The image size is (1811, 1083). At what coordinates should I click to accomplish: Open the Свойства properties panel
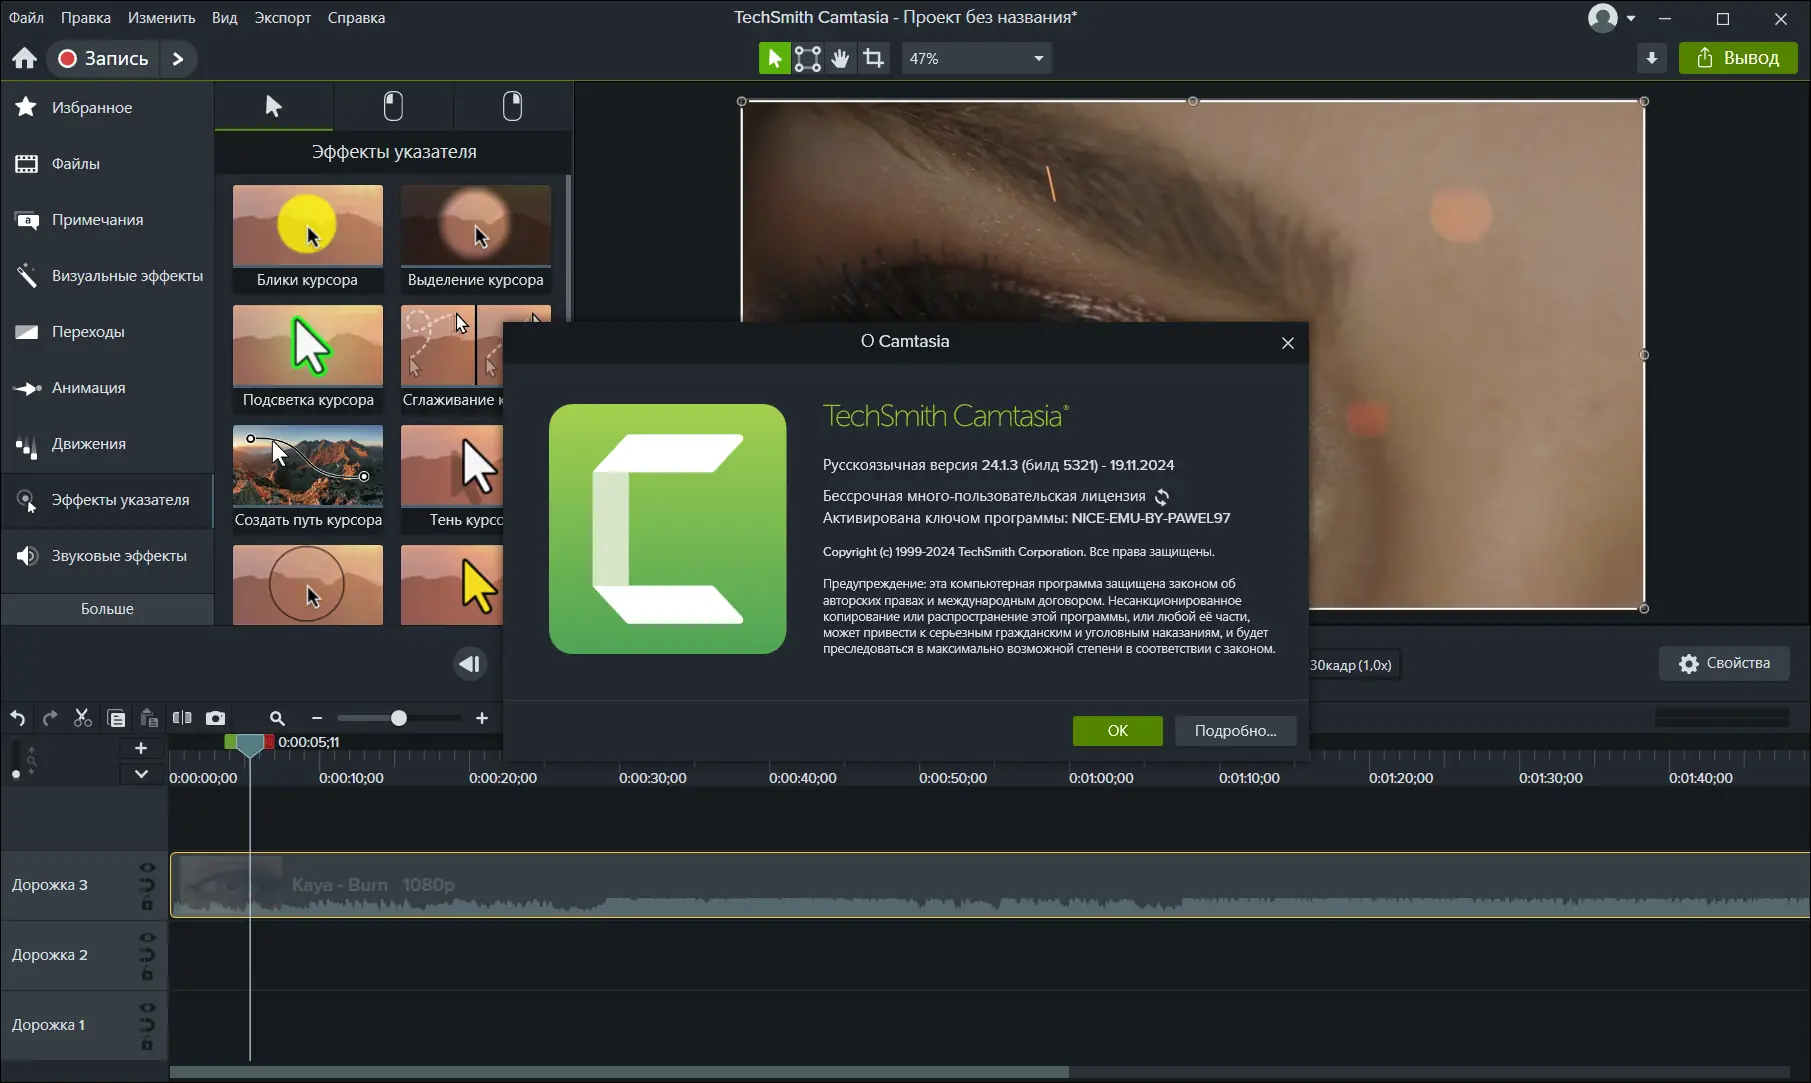click(x=1724, y=664)
